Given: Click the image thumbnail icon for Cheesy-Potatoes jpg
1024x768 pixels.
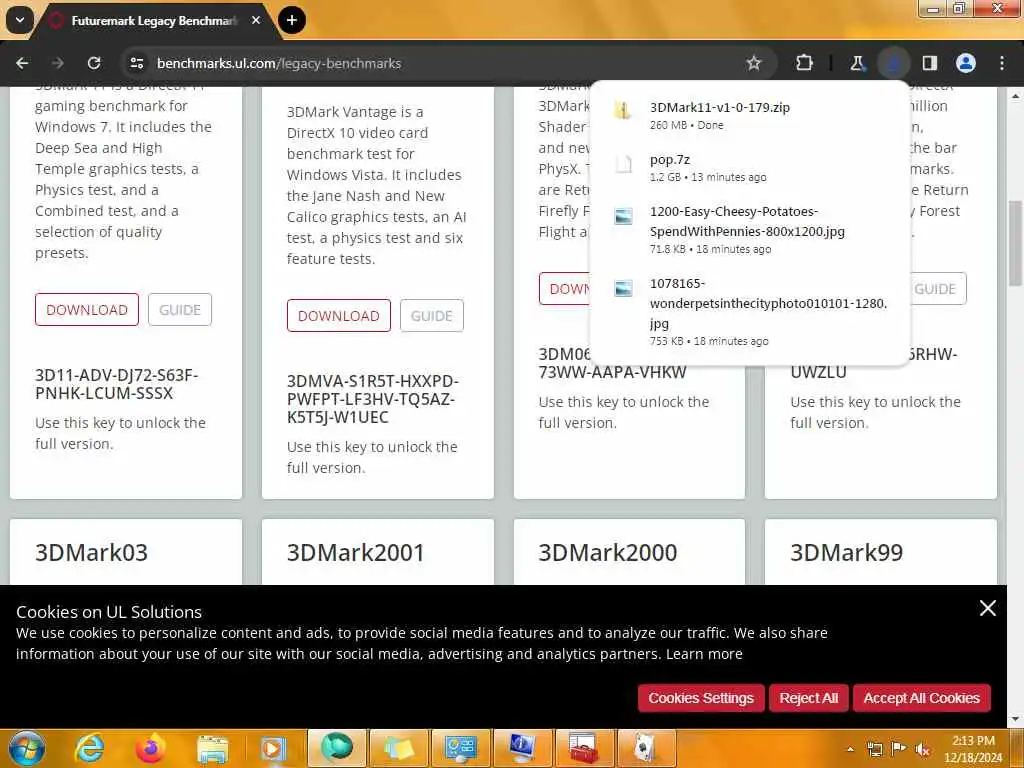Looking at the screenshot, I should (623, 216).
